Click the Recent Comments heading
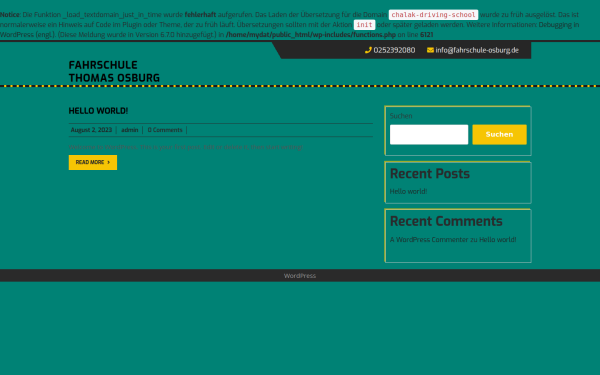 pos(446,221)
